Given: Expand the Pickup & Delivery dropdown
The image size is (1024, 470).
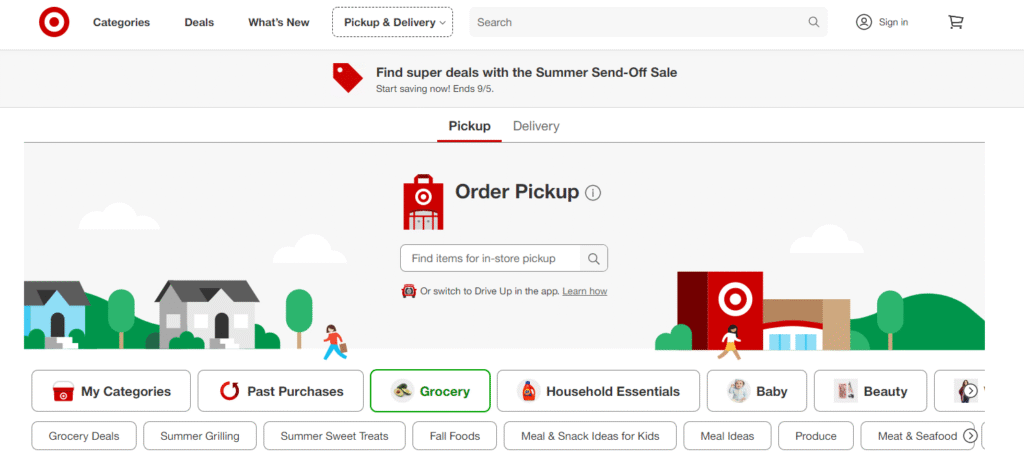Looking at the screenshot, I should click(x=392, y=22).
